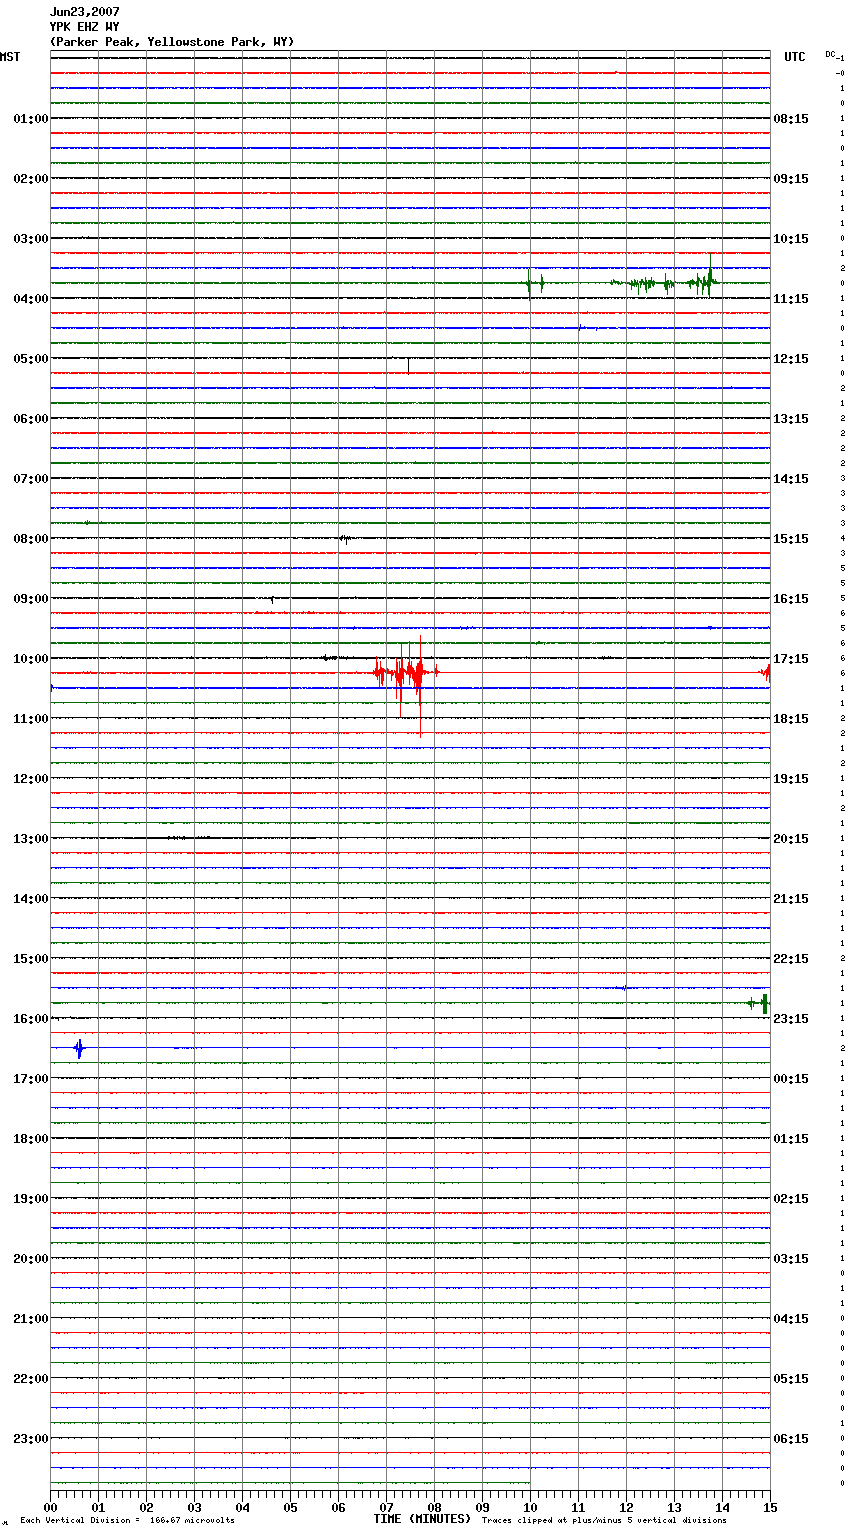The height and width of the screenshot is (1534, 850).
Task: Select the 19:15 UTC time label
Action: point(791,779)
